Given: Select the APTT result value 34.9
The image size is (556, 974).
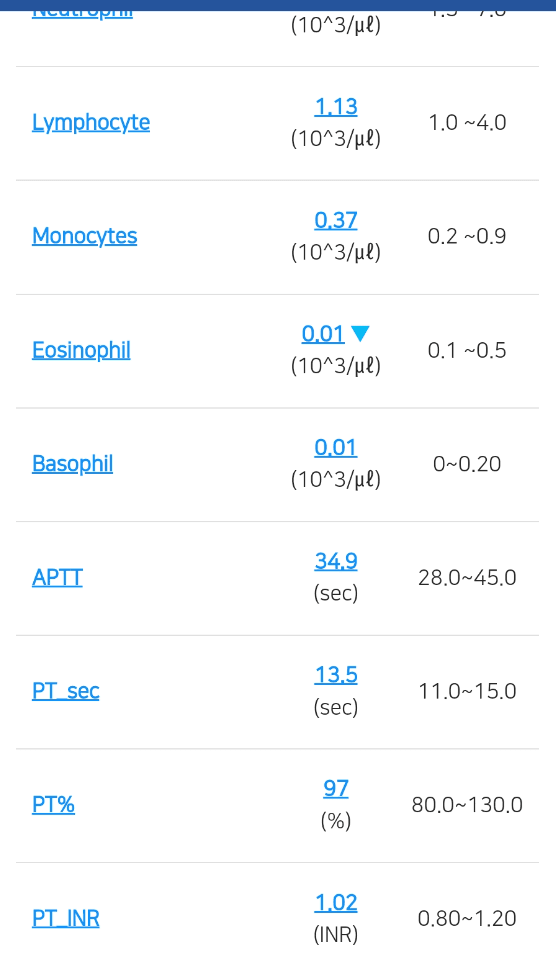Looking at the screenshot, I should (x=336, y=562).
